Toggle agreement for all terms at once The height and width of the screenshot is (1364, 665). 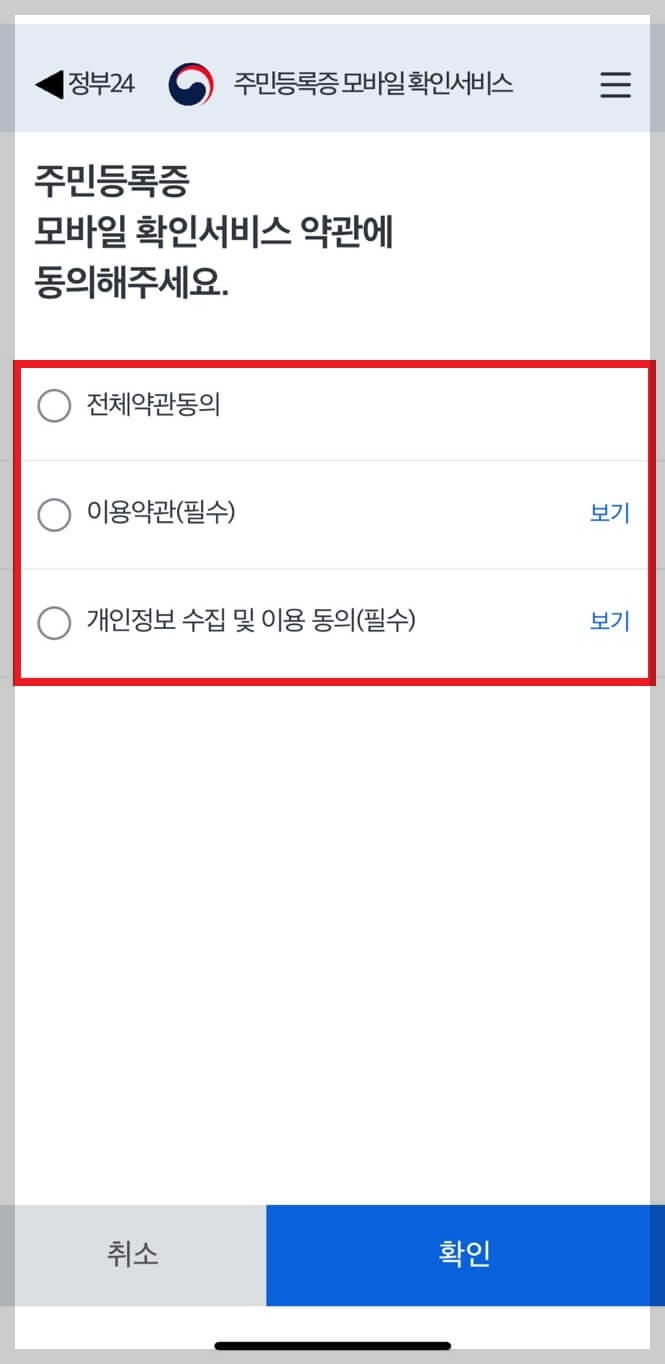pyautogui.click(x=54, y=406)
